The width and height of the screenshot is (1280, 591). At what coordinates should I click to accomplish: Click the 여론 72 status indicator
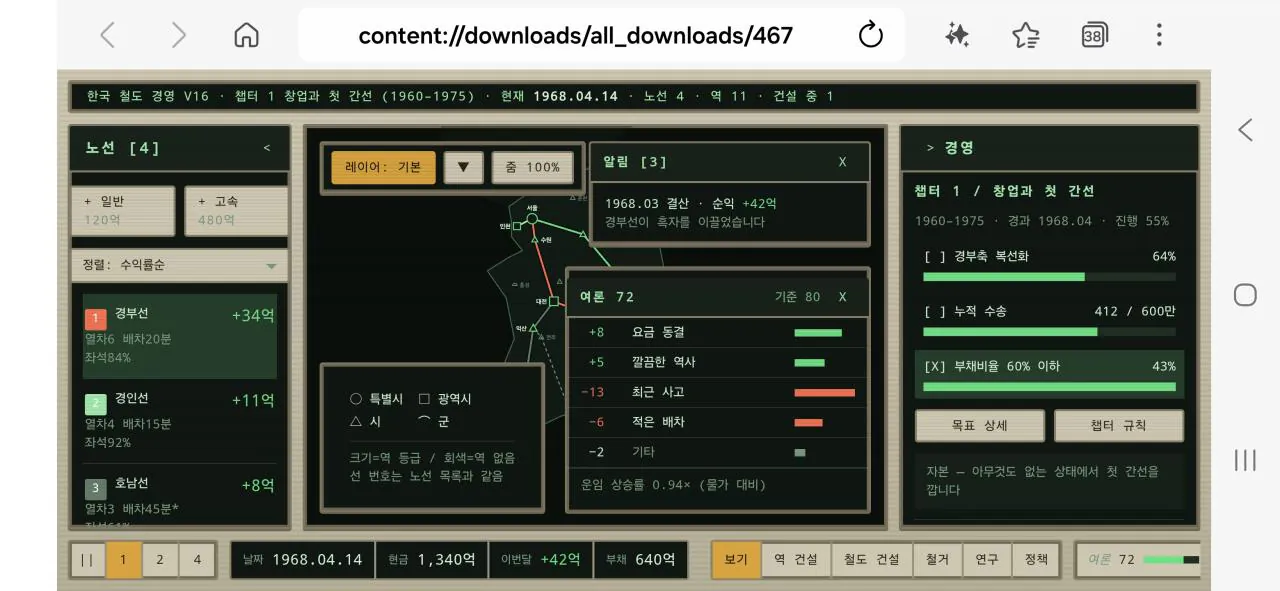(x=1138, y=559)
